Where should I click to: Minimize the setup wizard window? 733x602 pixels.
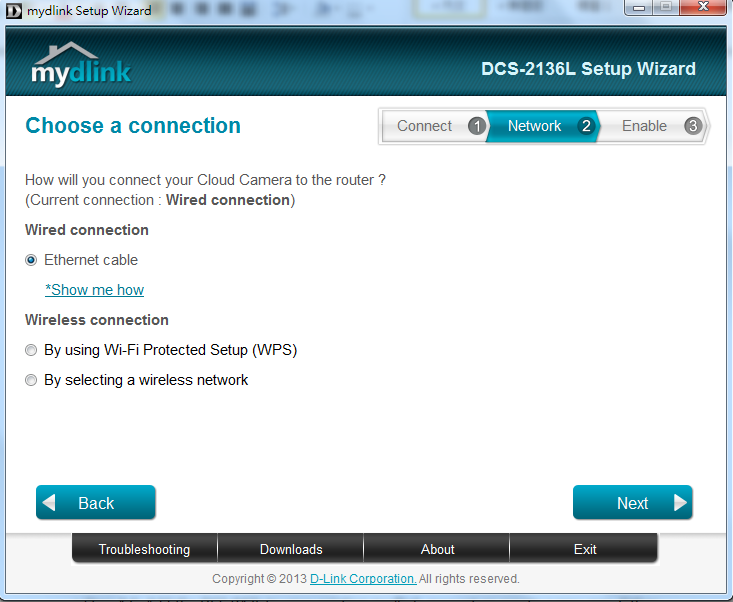pos(639,7)
